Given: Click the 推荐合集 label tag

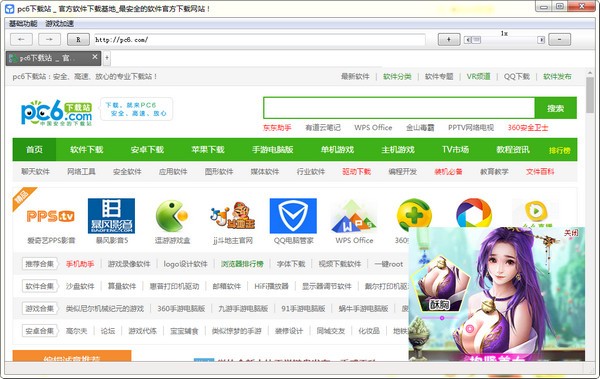Looking at the screenshot, I should [x=39, y=264].
